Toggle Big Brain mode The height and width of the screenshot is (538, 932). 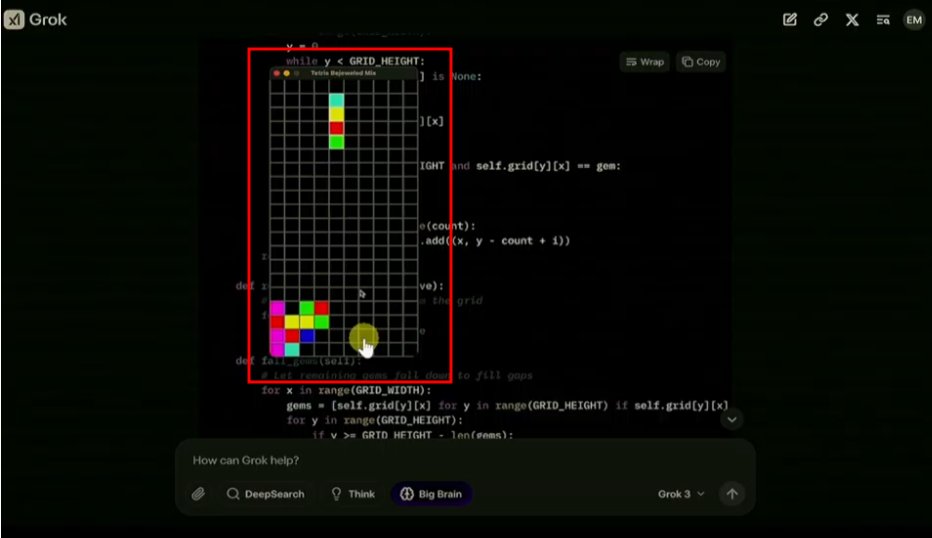point(431,494)
